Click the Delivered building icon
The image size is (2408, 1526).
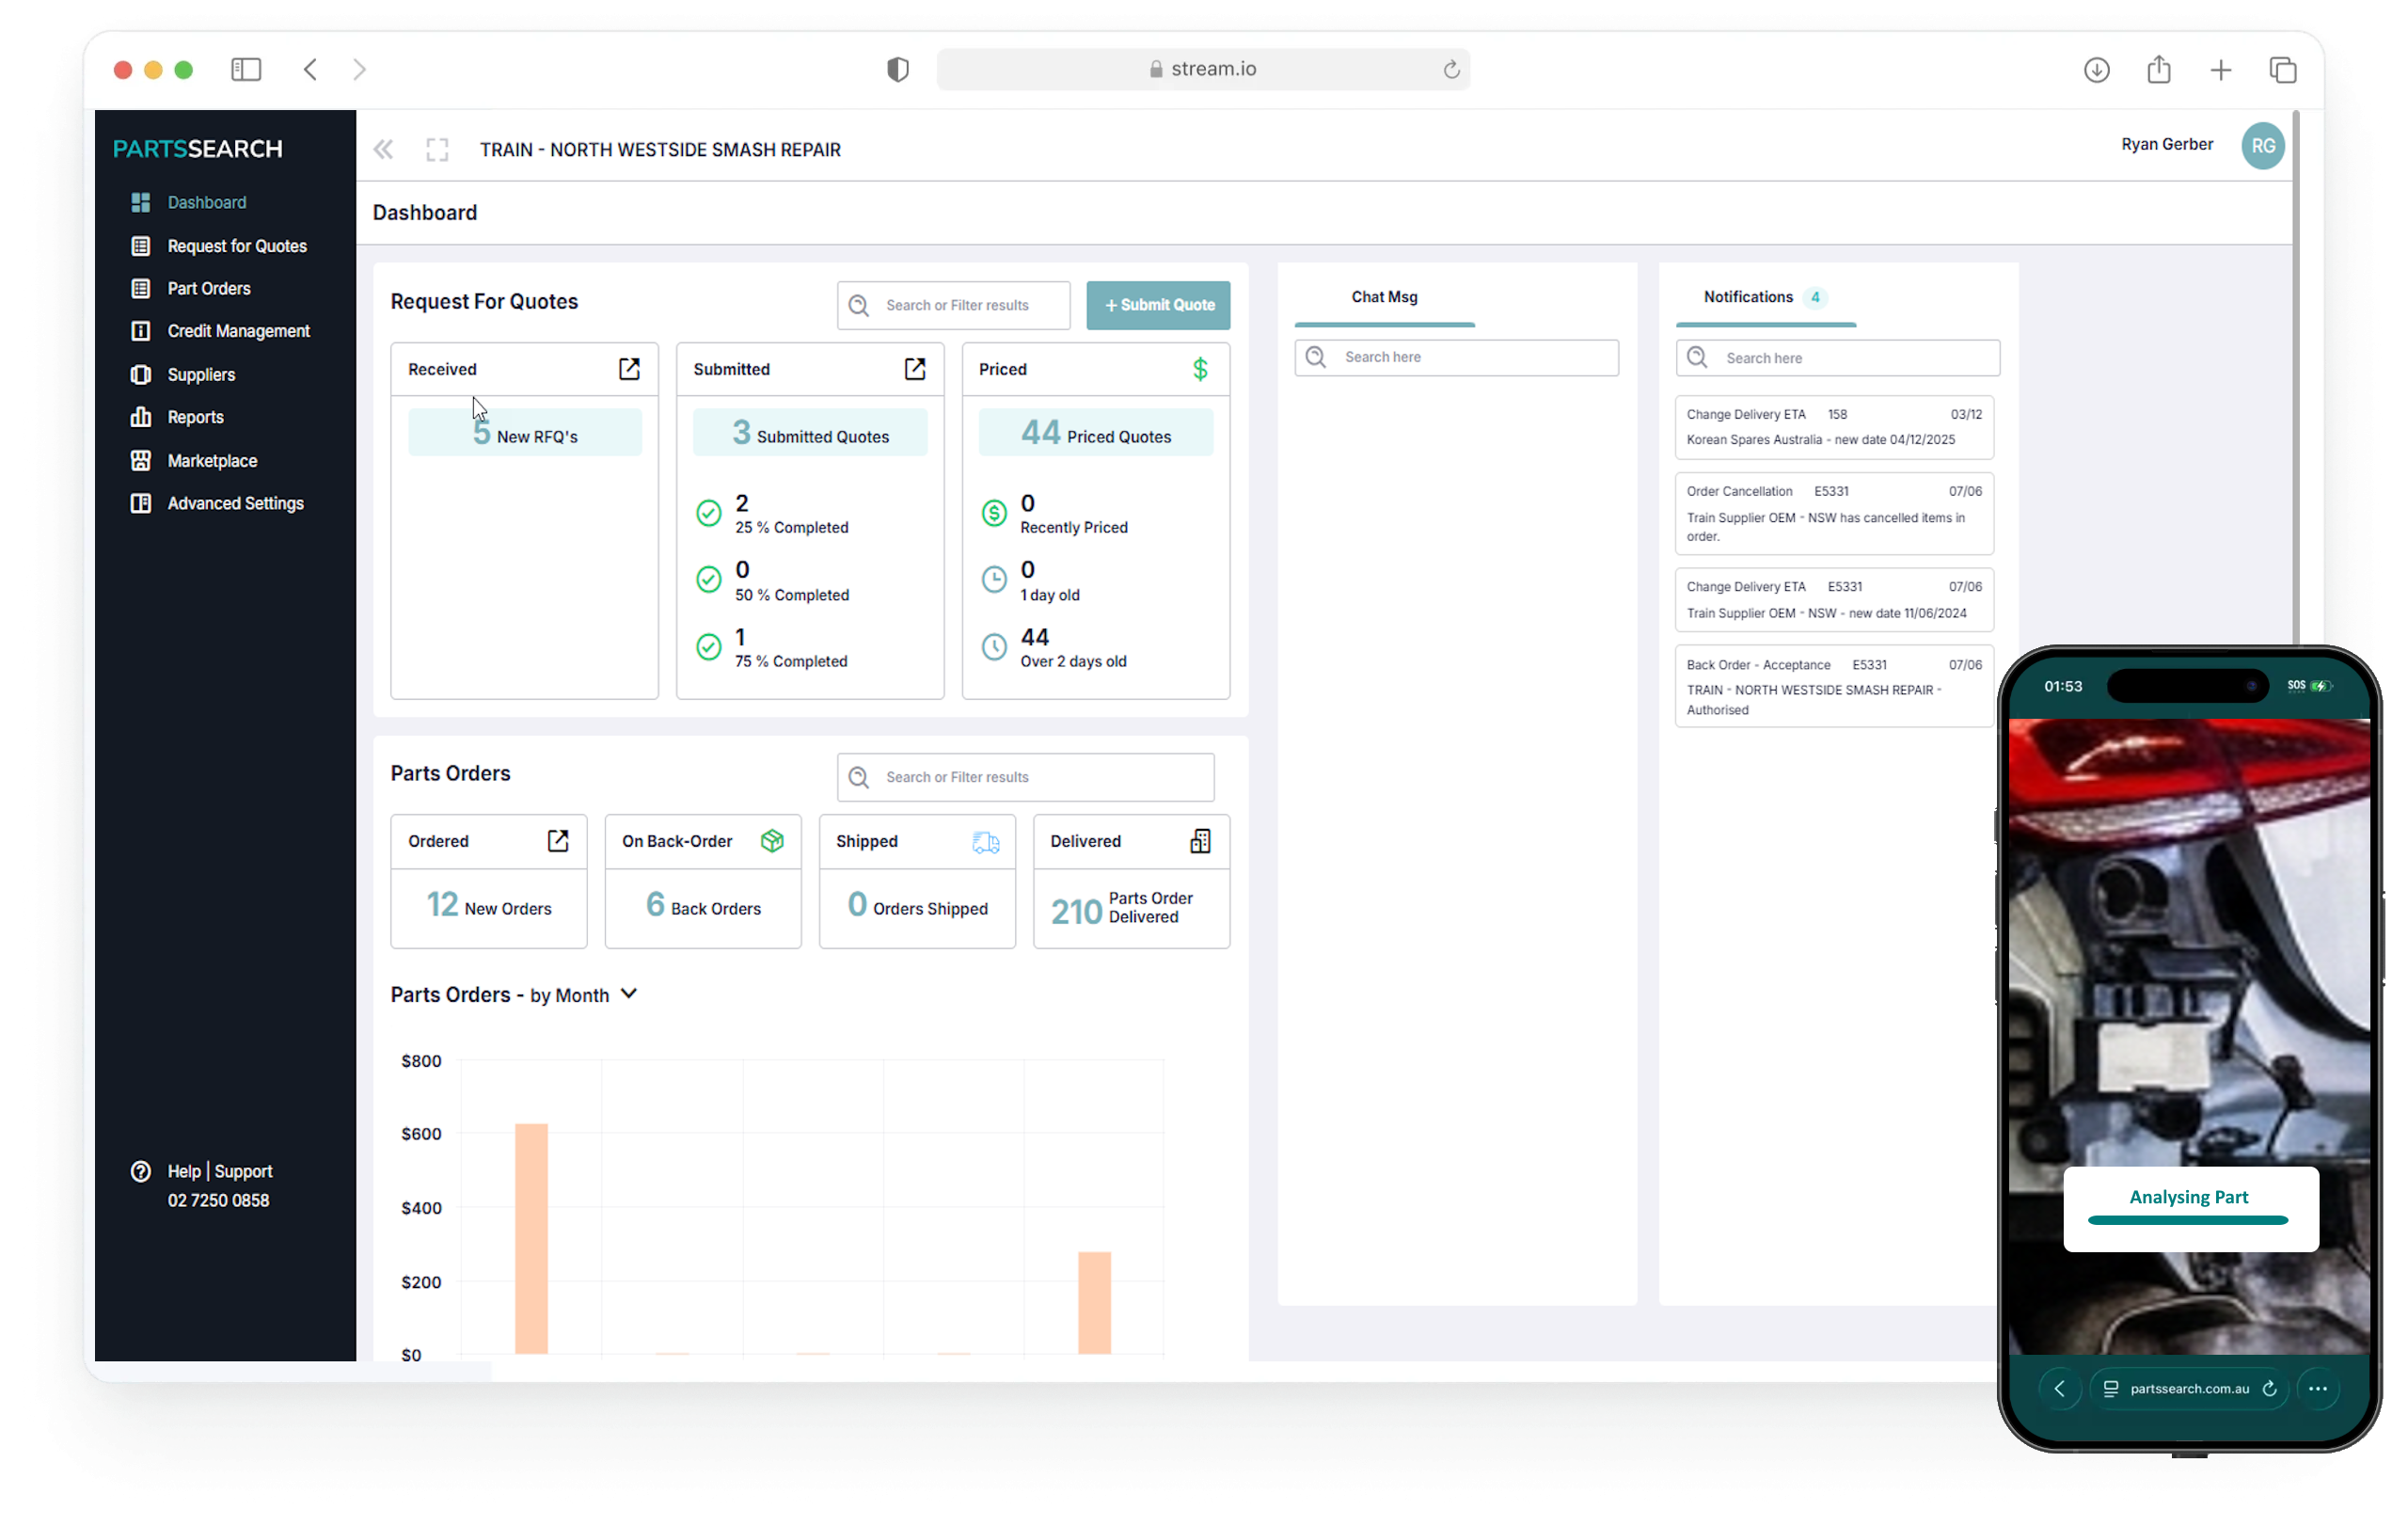[1200, 841]
